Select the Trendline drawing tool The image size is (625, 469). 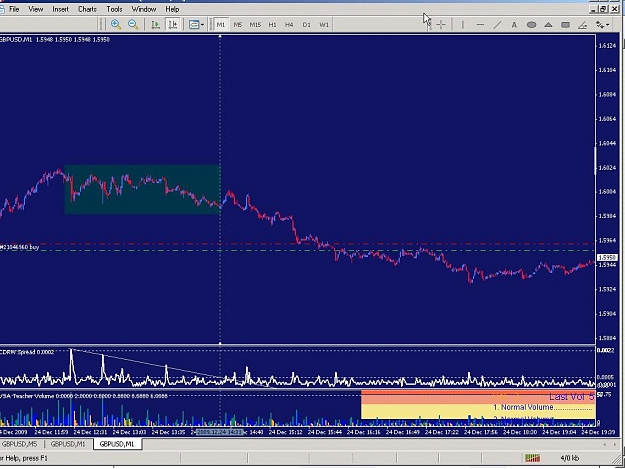coord(497,25)
